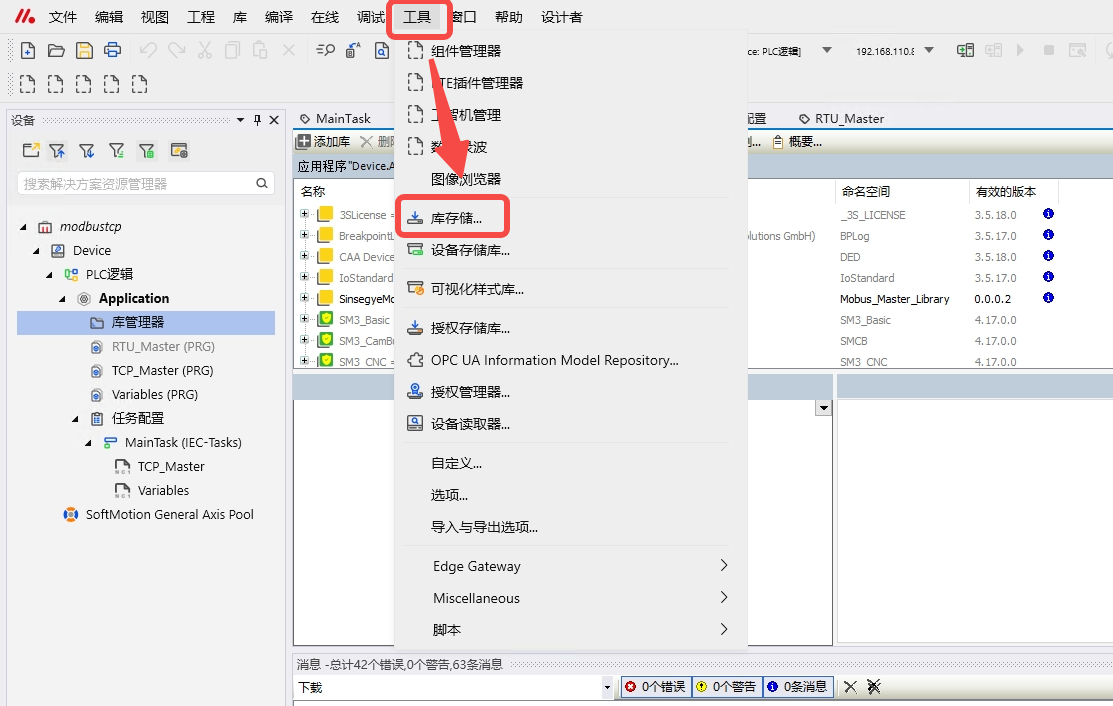
Task: Open the 帮助 menu
Action: click(508, 17)
